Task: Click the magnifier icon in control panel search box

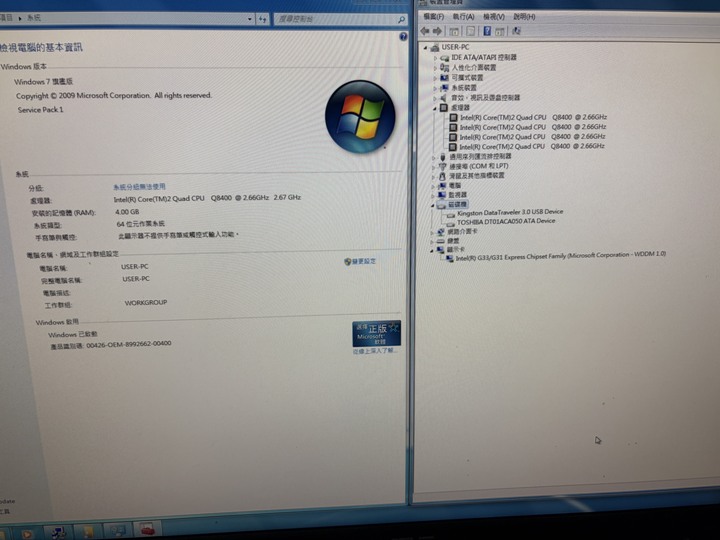Action: [x=401, y=19]
